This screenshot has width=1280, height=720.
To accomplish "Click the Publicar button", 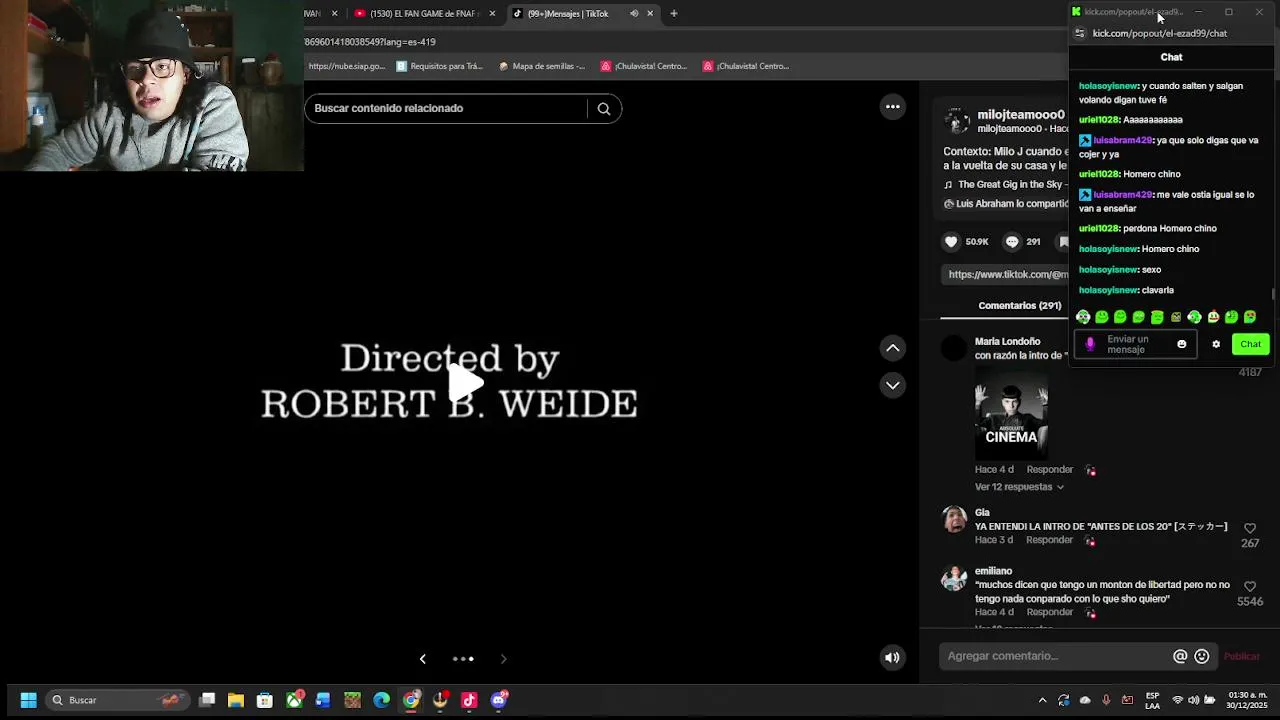I will pyautogui.click(x=1242, y=656).
